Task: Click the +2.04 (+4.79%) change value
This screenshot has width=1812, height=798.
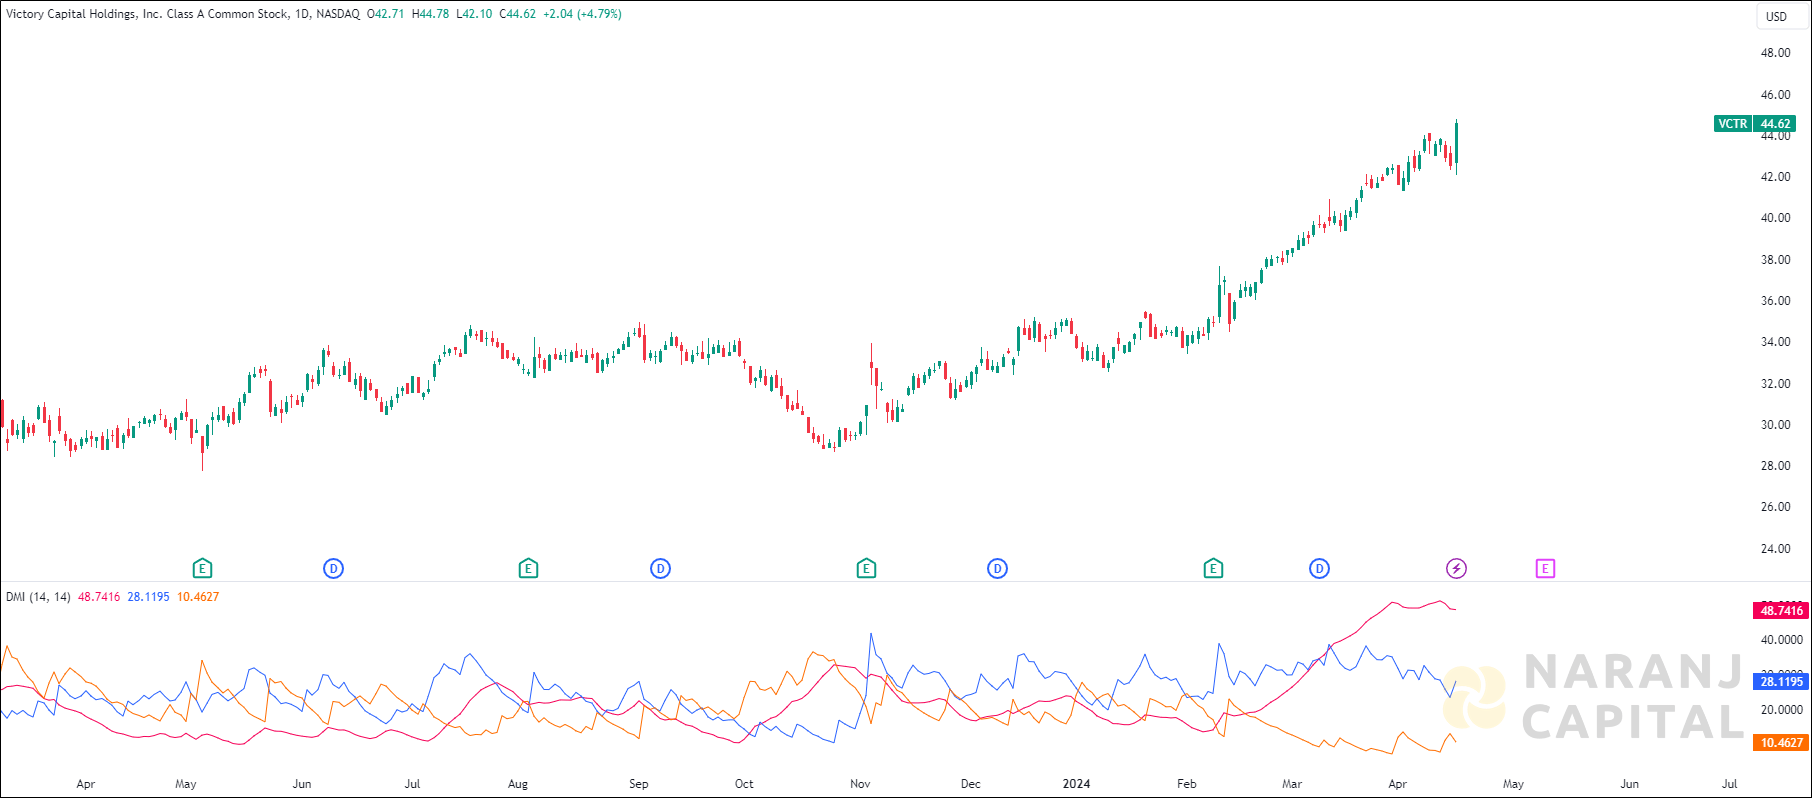Action: pos(582,14)
